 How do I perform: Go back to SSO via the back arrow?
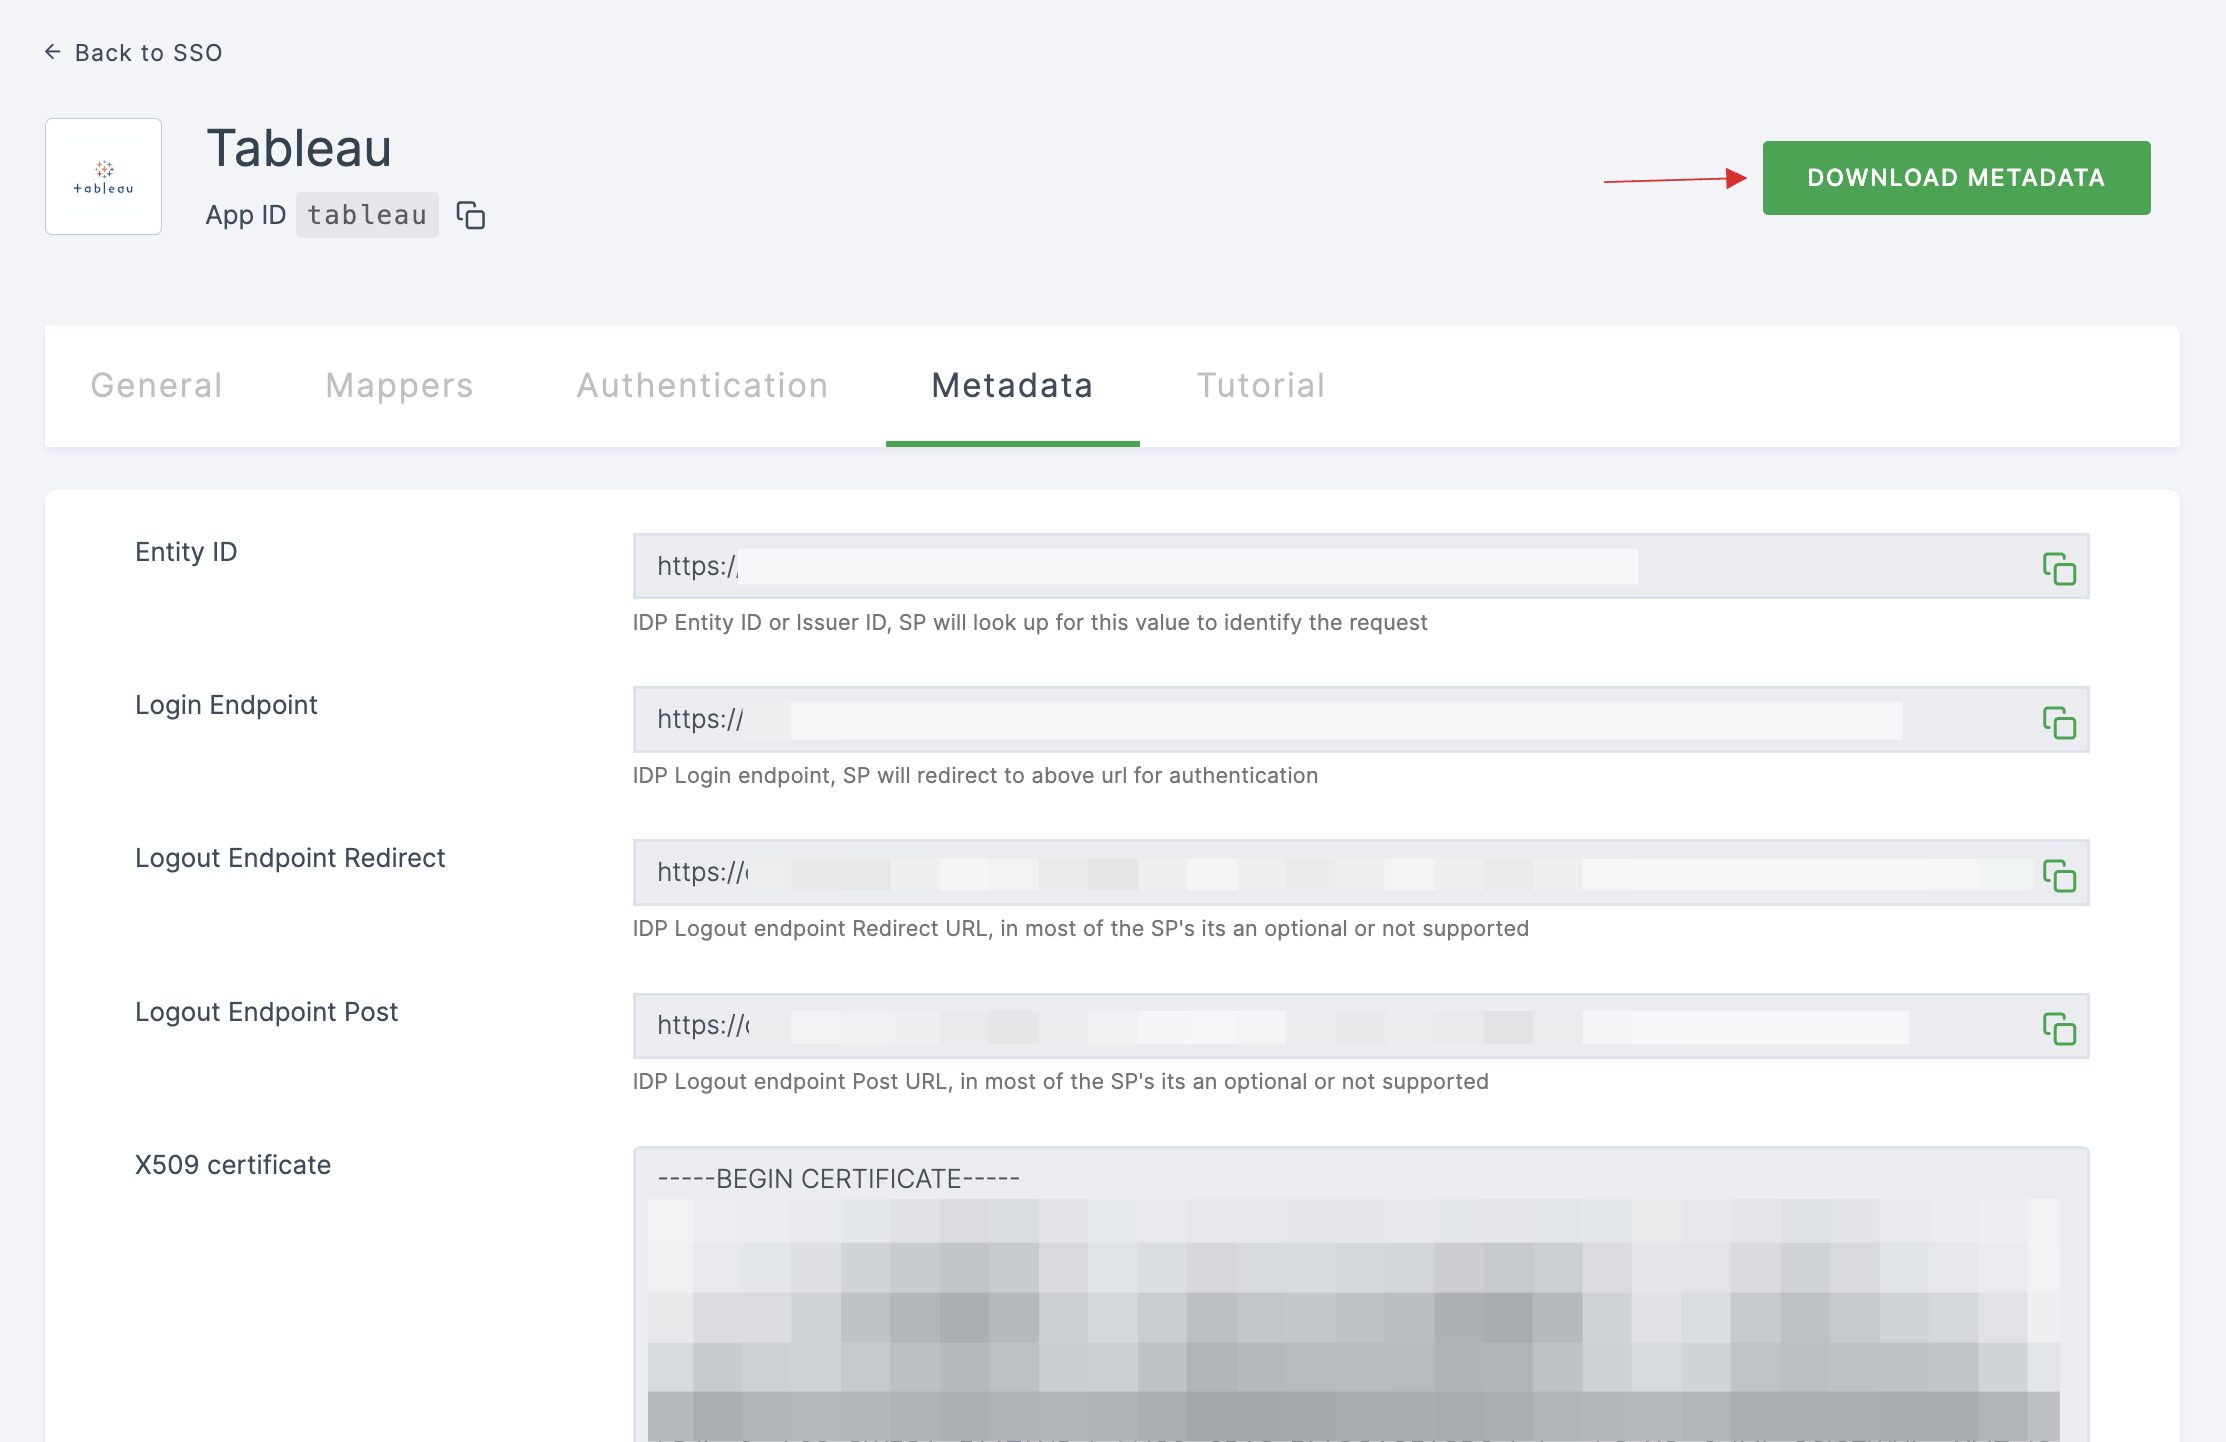(53, 52)
